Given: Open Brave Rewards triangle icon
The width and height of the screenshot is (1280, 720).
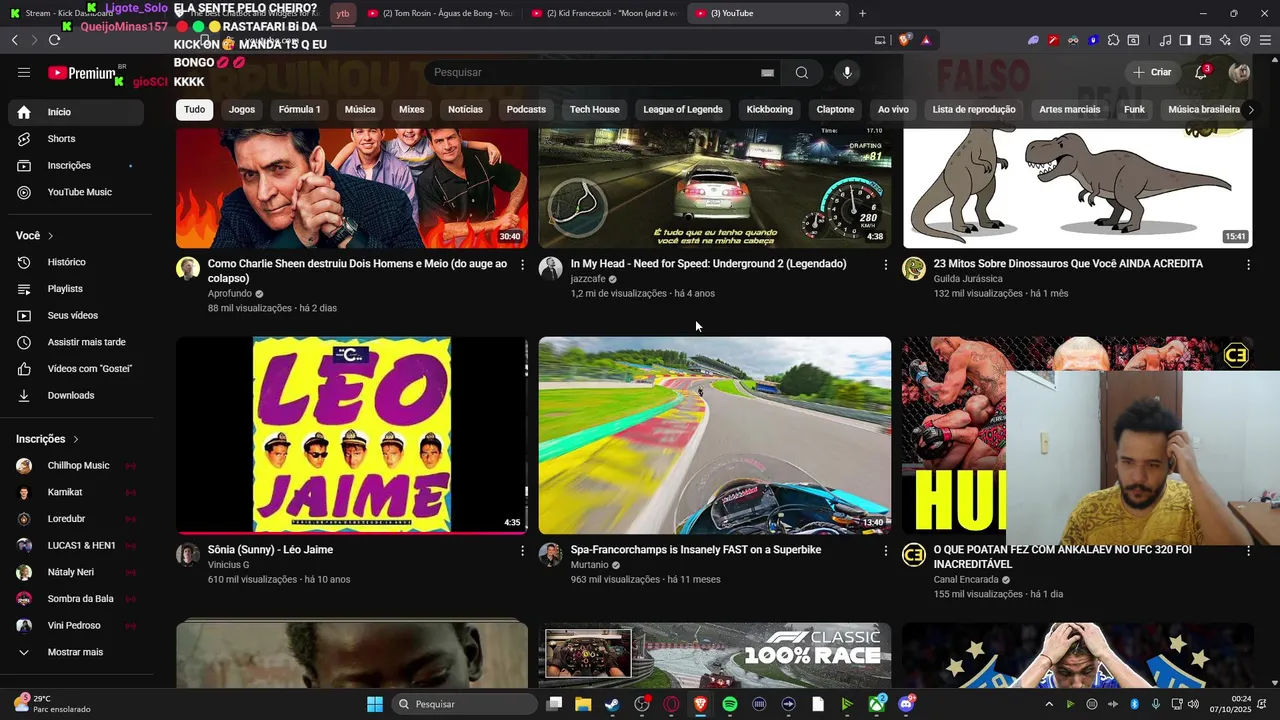Looking at the screenshot, I should tap(926, 40).
